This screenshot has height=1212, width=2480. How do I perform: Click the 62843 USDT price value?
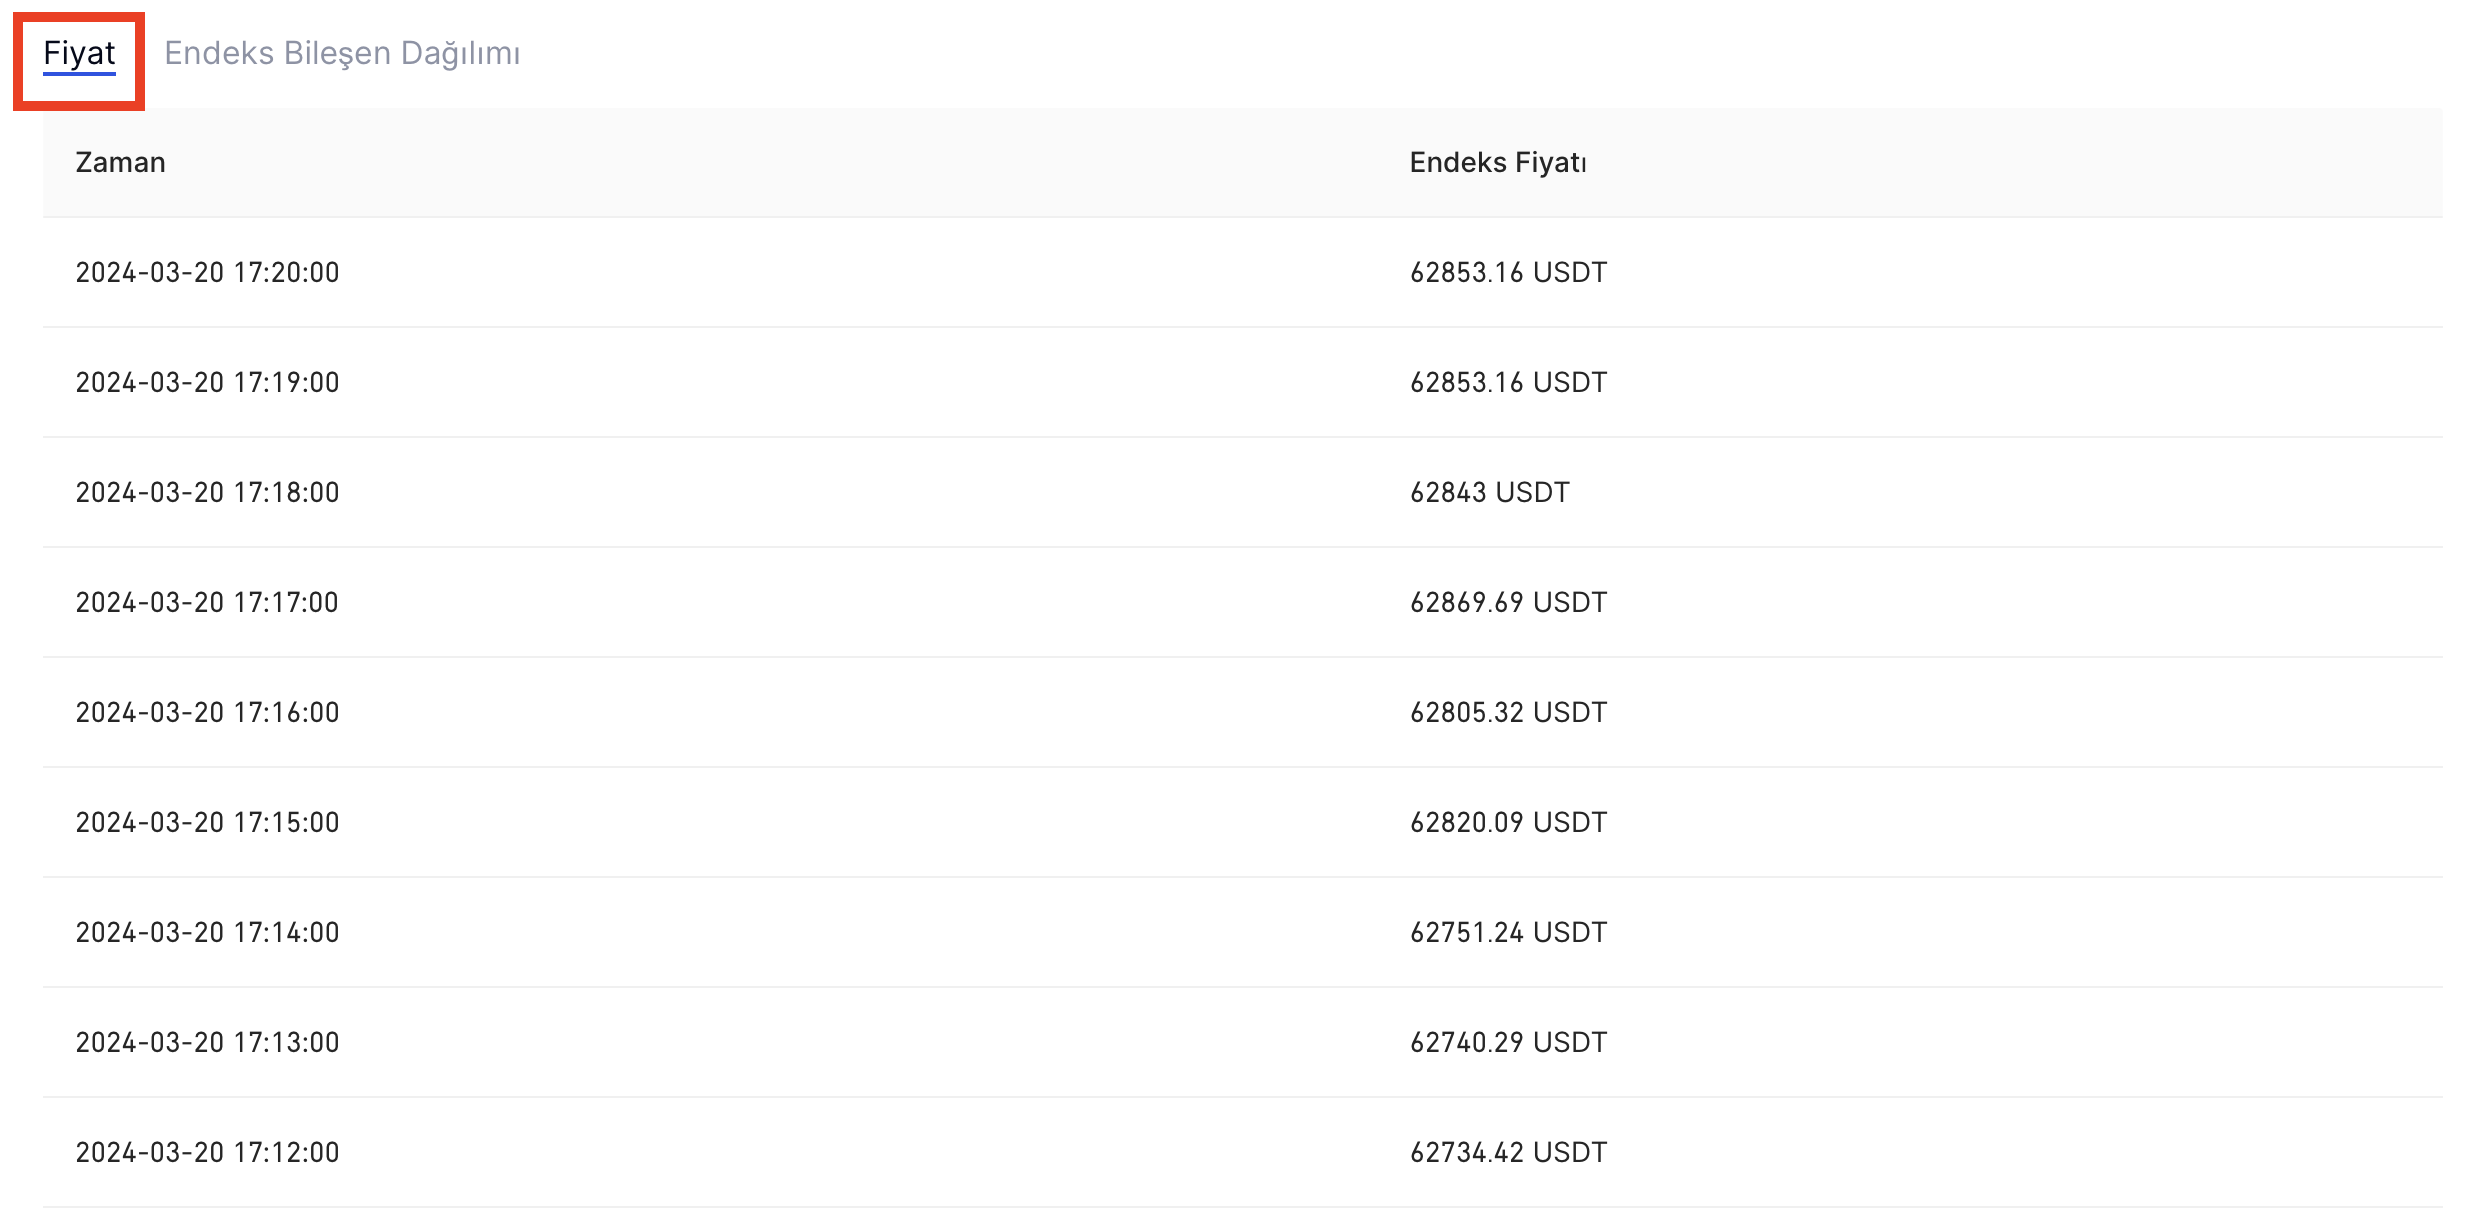coord(1489,493)
